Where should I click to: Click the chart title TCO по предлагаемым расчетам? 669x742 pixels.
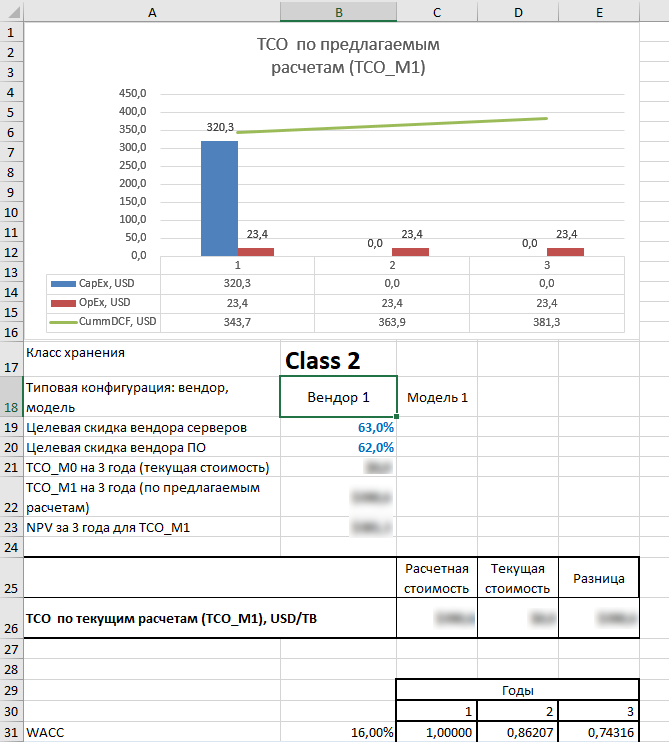[348, 56]
